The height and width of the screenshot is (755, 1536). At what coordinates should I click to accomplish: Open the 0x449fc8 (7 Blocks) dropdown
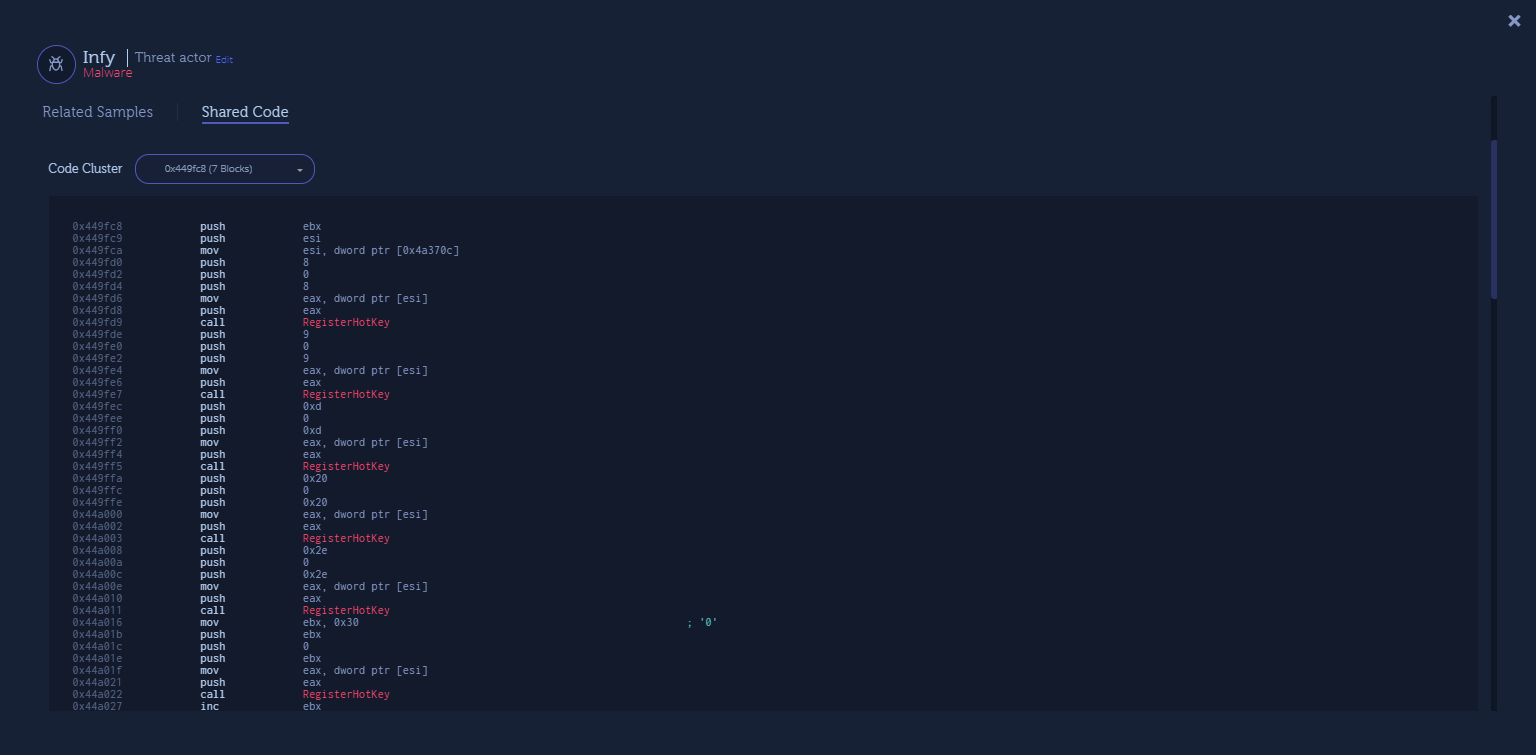(x=224, y=169)
